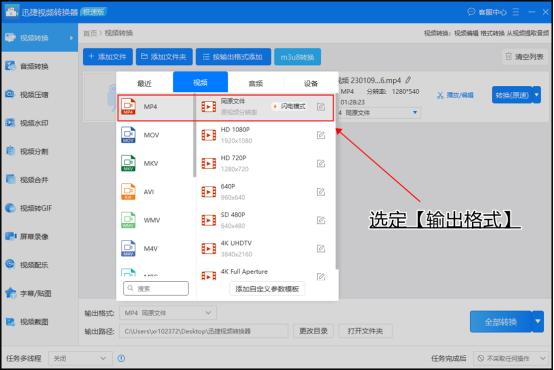Open the 视频分割 sidebar section

pyautogui.click(x=34, y=151)
